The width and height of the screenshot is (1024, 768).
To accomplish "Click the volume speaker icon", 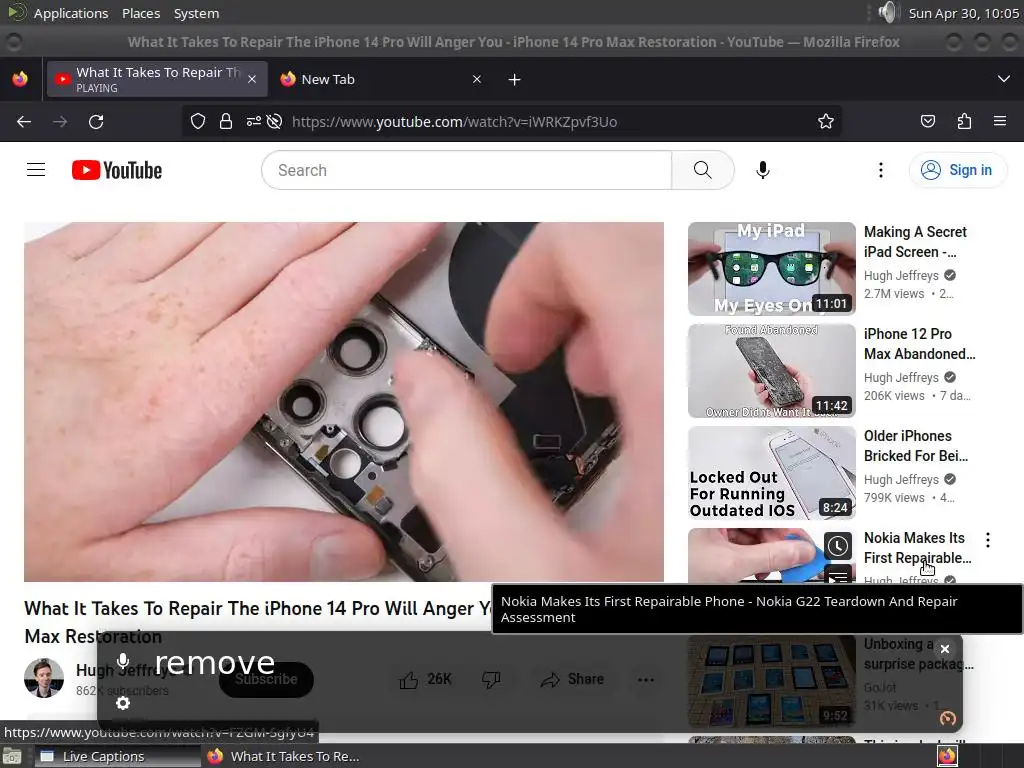I will 888,12.
